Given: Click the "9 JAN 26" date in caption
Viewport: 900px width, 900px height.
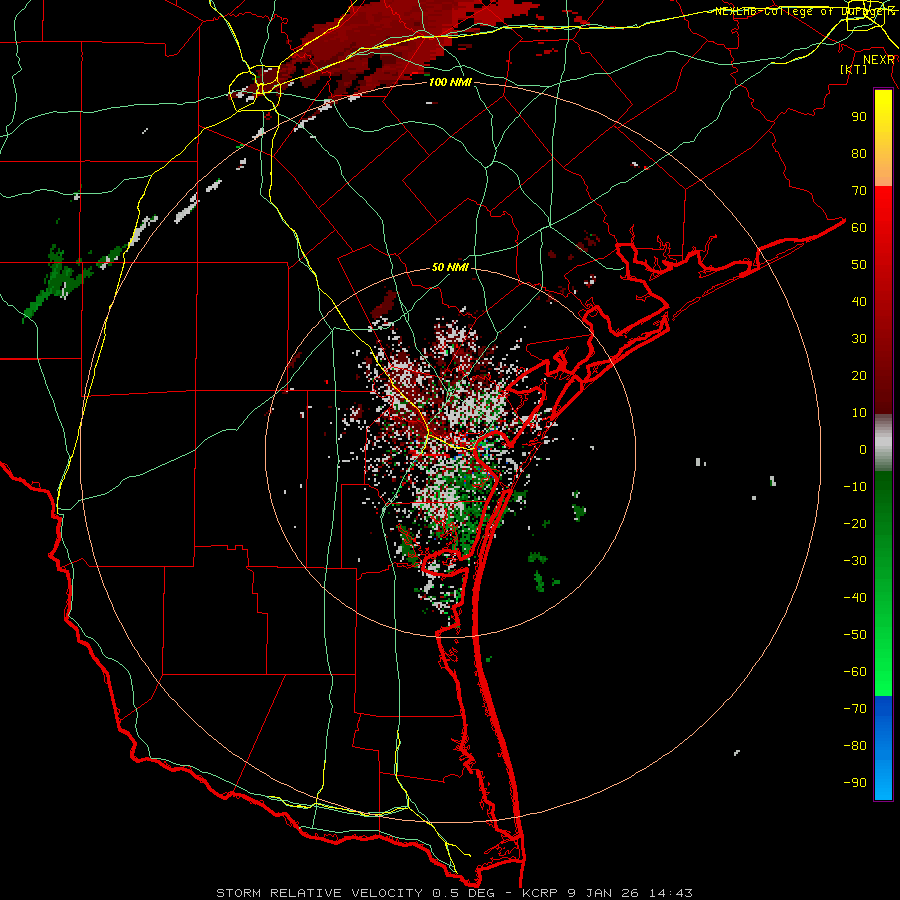Looking at the screenshot, I should 603,893.
